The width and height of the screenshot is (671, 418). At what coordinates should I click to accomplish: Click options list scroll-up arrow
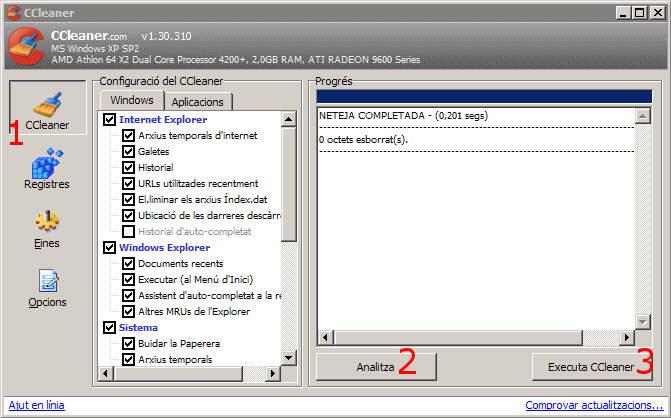[289, 119]
